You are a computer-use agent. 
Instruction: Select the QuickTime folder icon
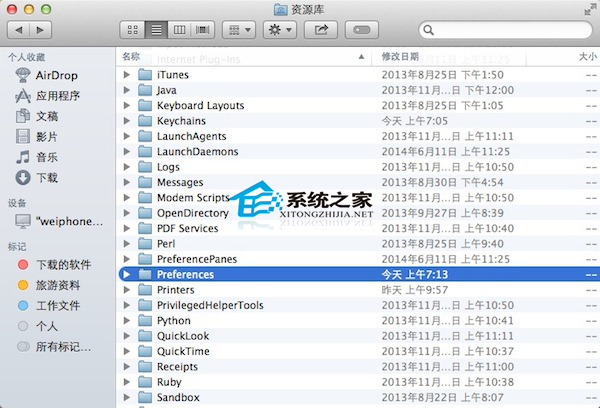click(x=145, y=351)
